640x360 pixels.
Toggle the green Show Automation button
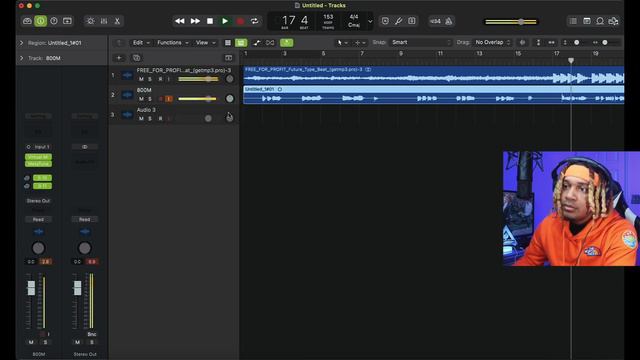241,42
